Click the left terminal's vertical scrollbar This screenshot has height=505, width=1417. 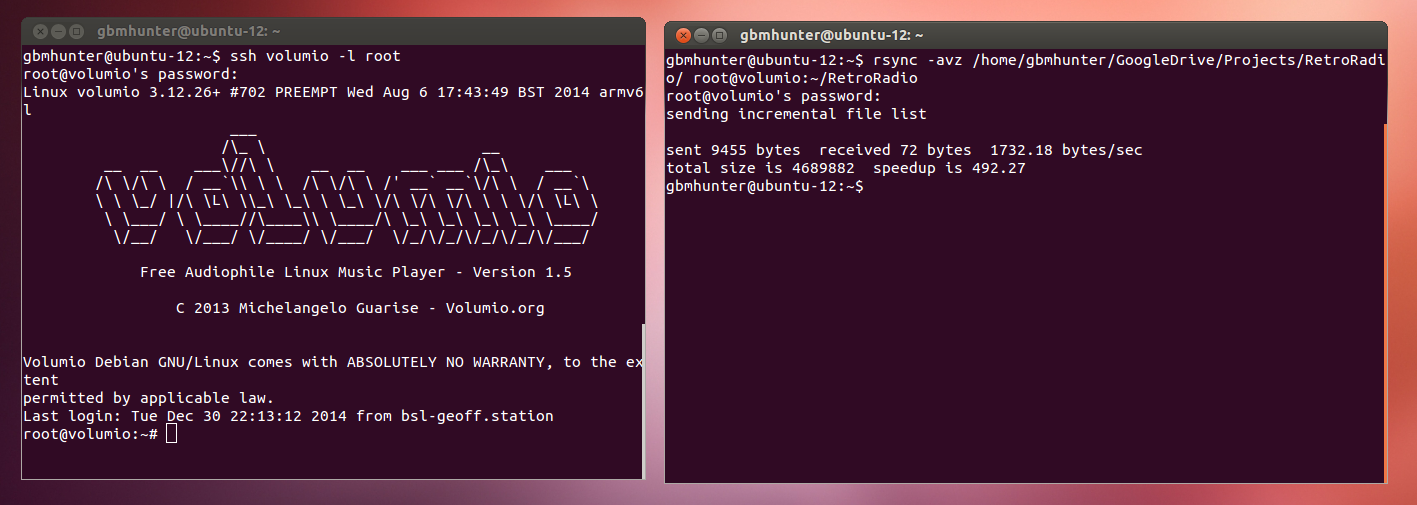(642, 400)
